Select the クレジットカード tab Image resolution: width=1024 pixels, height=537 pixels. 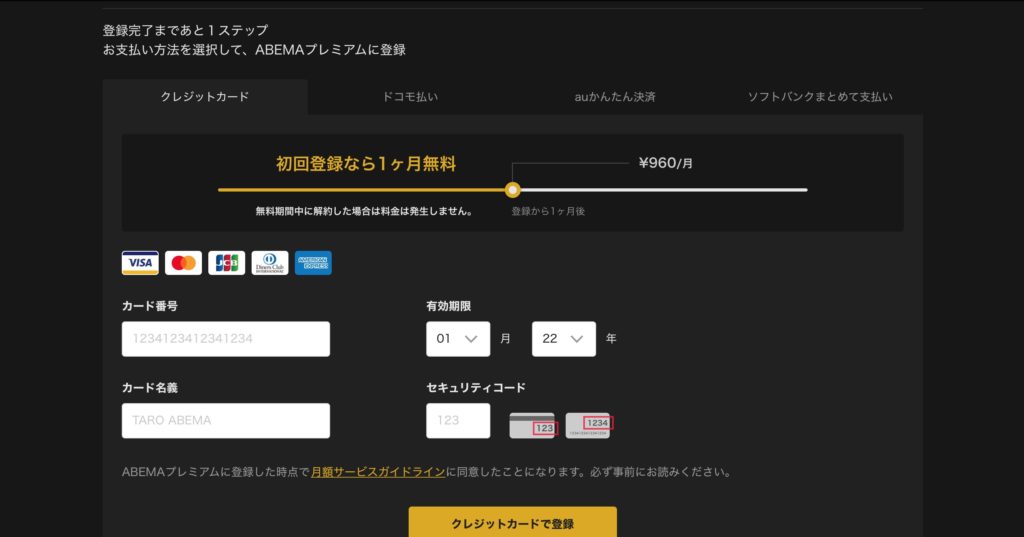[205, 97]
